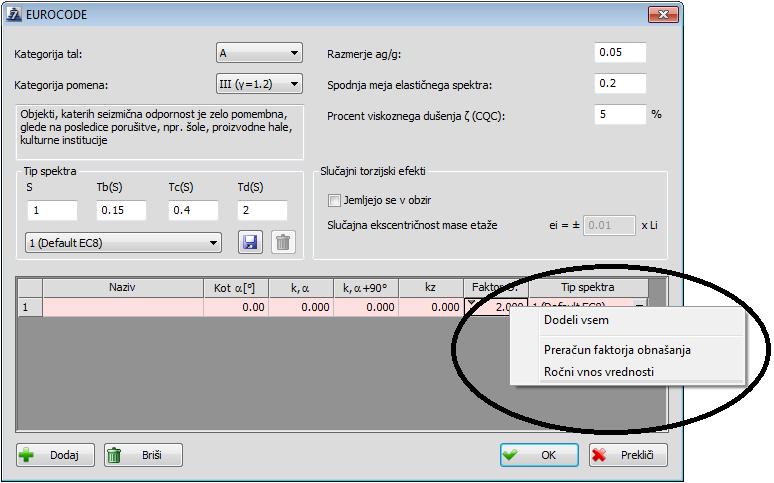The height and width of the screenshot is (483, 774).
Task: Select 'Ročni vnos vrednosti' menu entry
Action: (x=599, y=371)
